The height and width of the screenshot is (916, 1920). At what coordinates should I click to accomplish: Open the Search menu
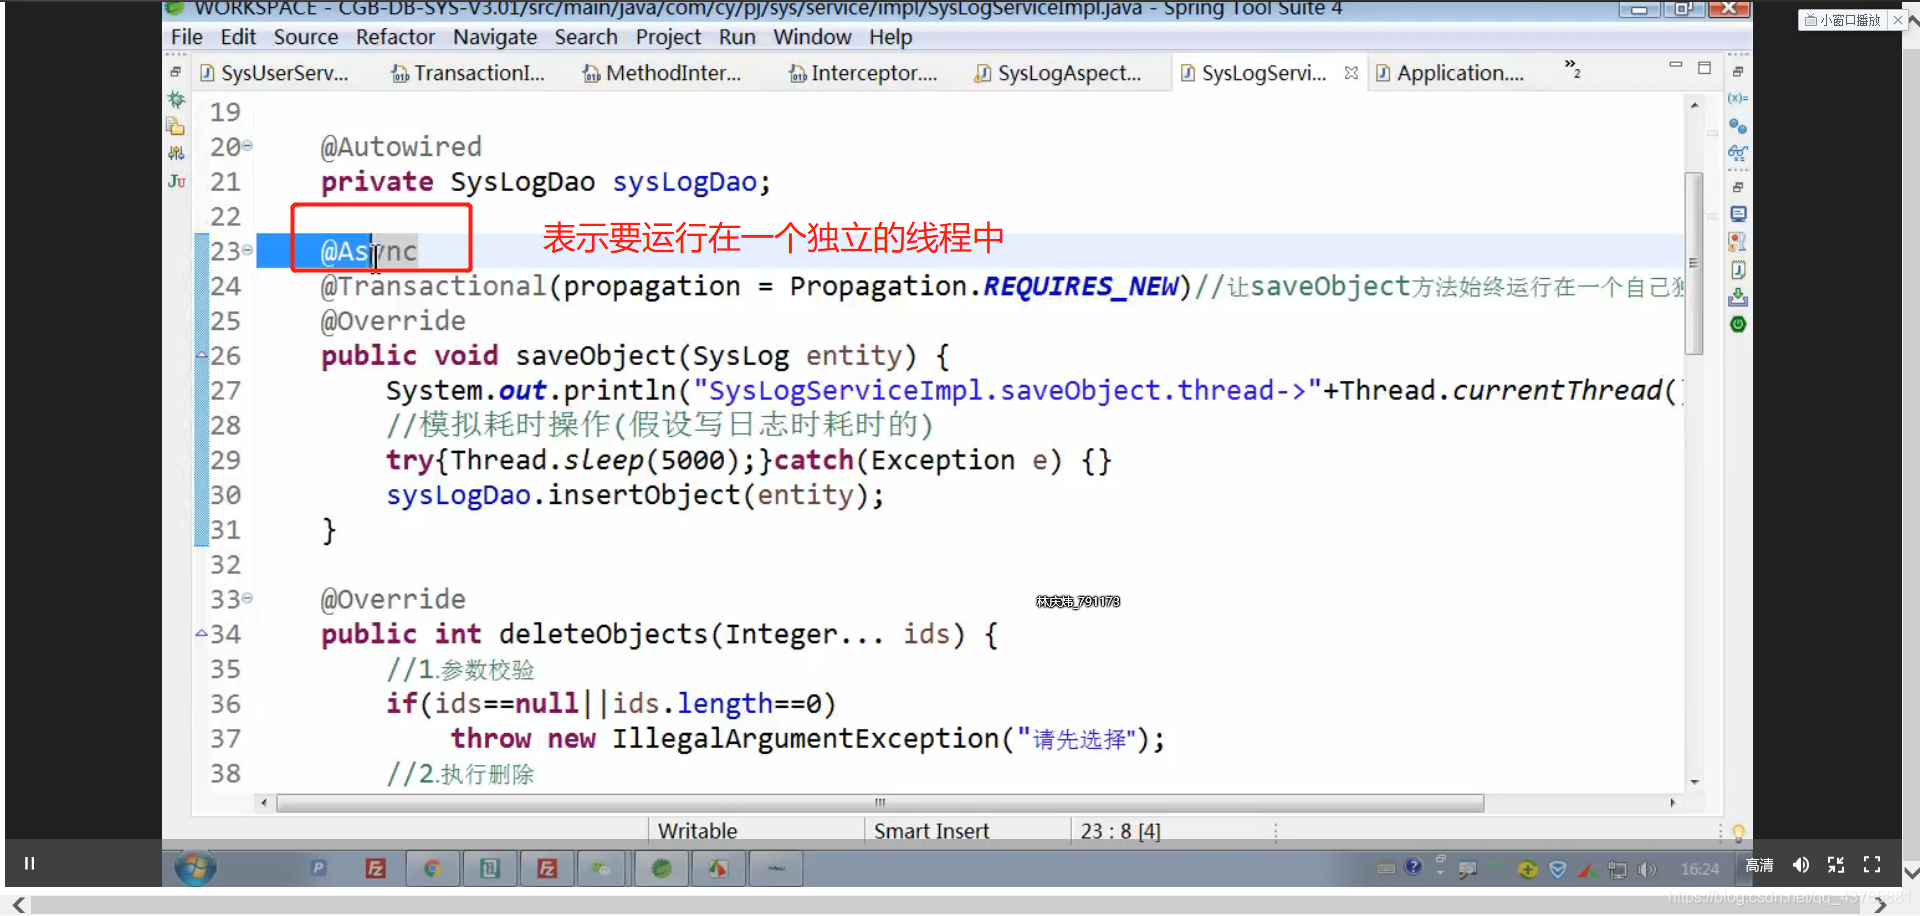[586, 37]
